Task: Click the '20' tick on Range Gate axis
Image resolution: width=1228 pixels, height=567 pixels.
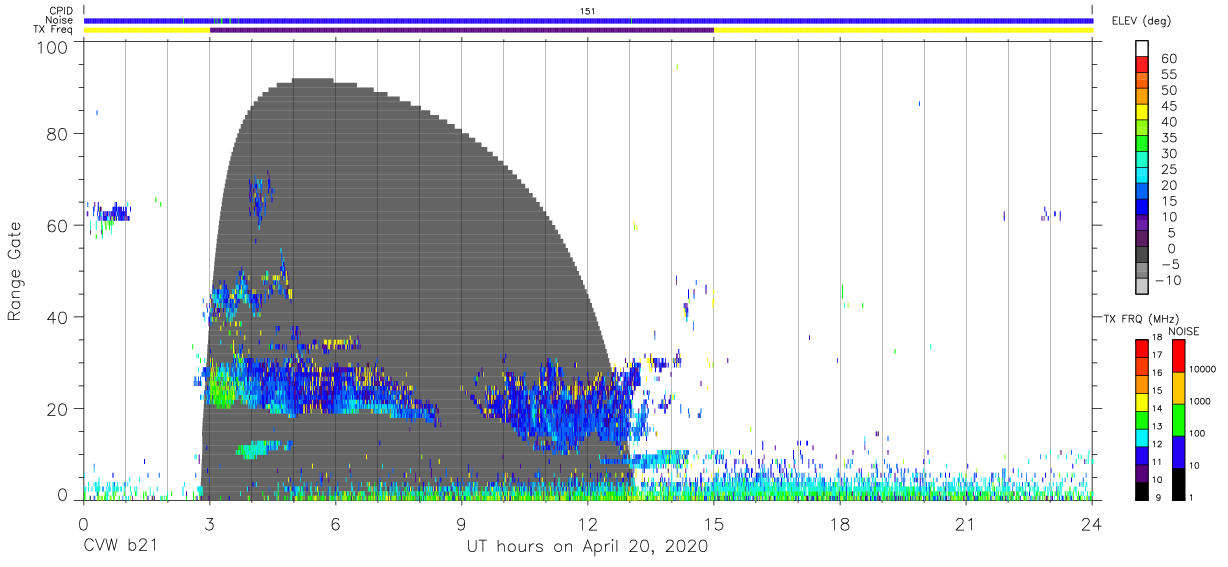Action: tap(59, 409)
